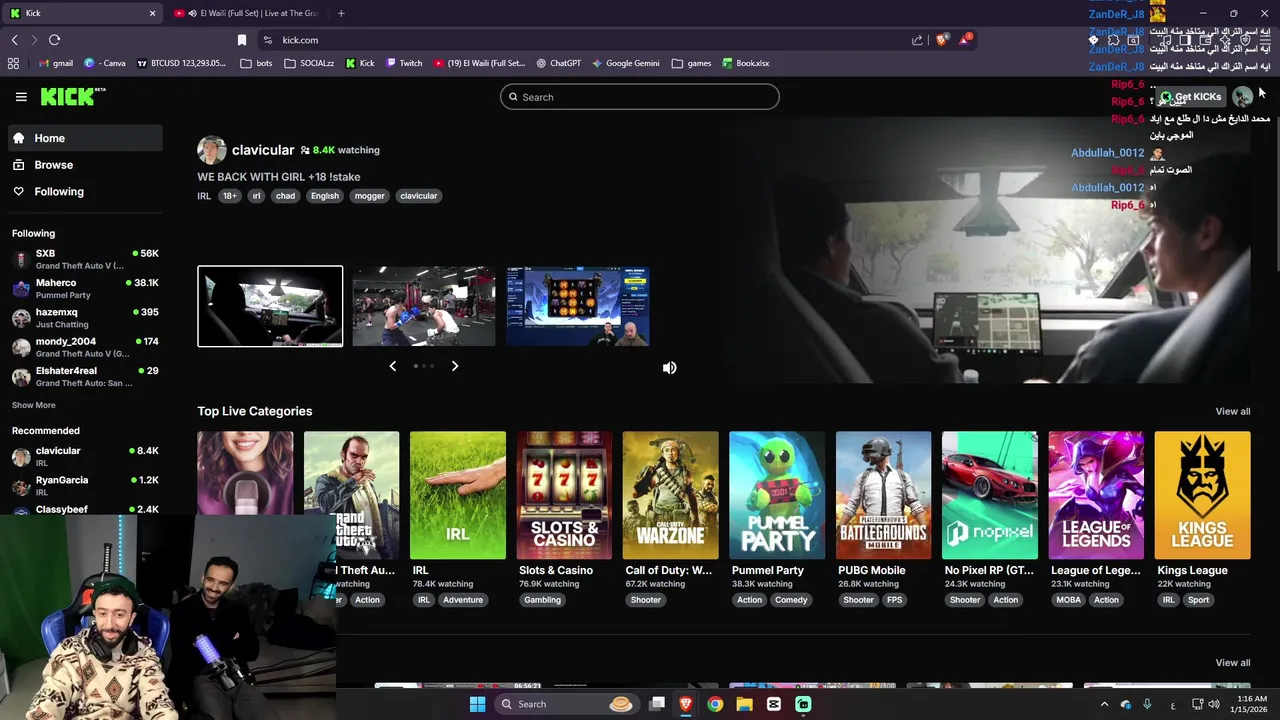Open a new browser tab
The width and height of the screenshot is (1280, 720).
(x=341, y=13)
